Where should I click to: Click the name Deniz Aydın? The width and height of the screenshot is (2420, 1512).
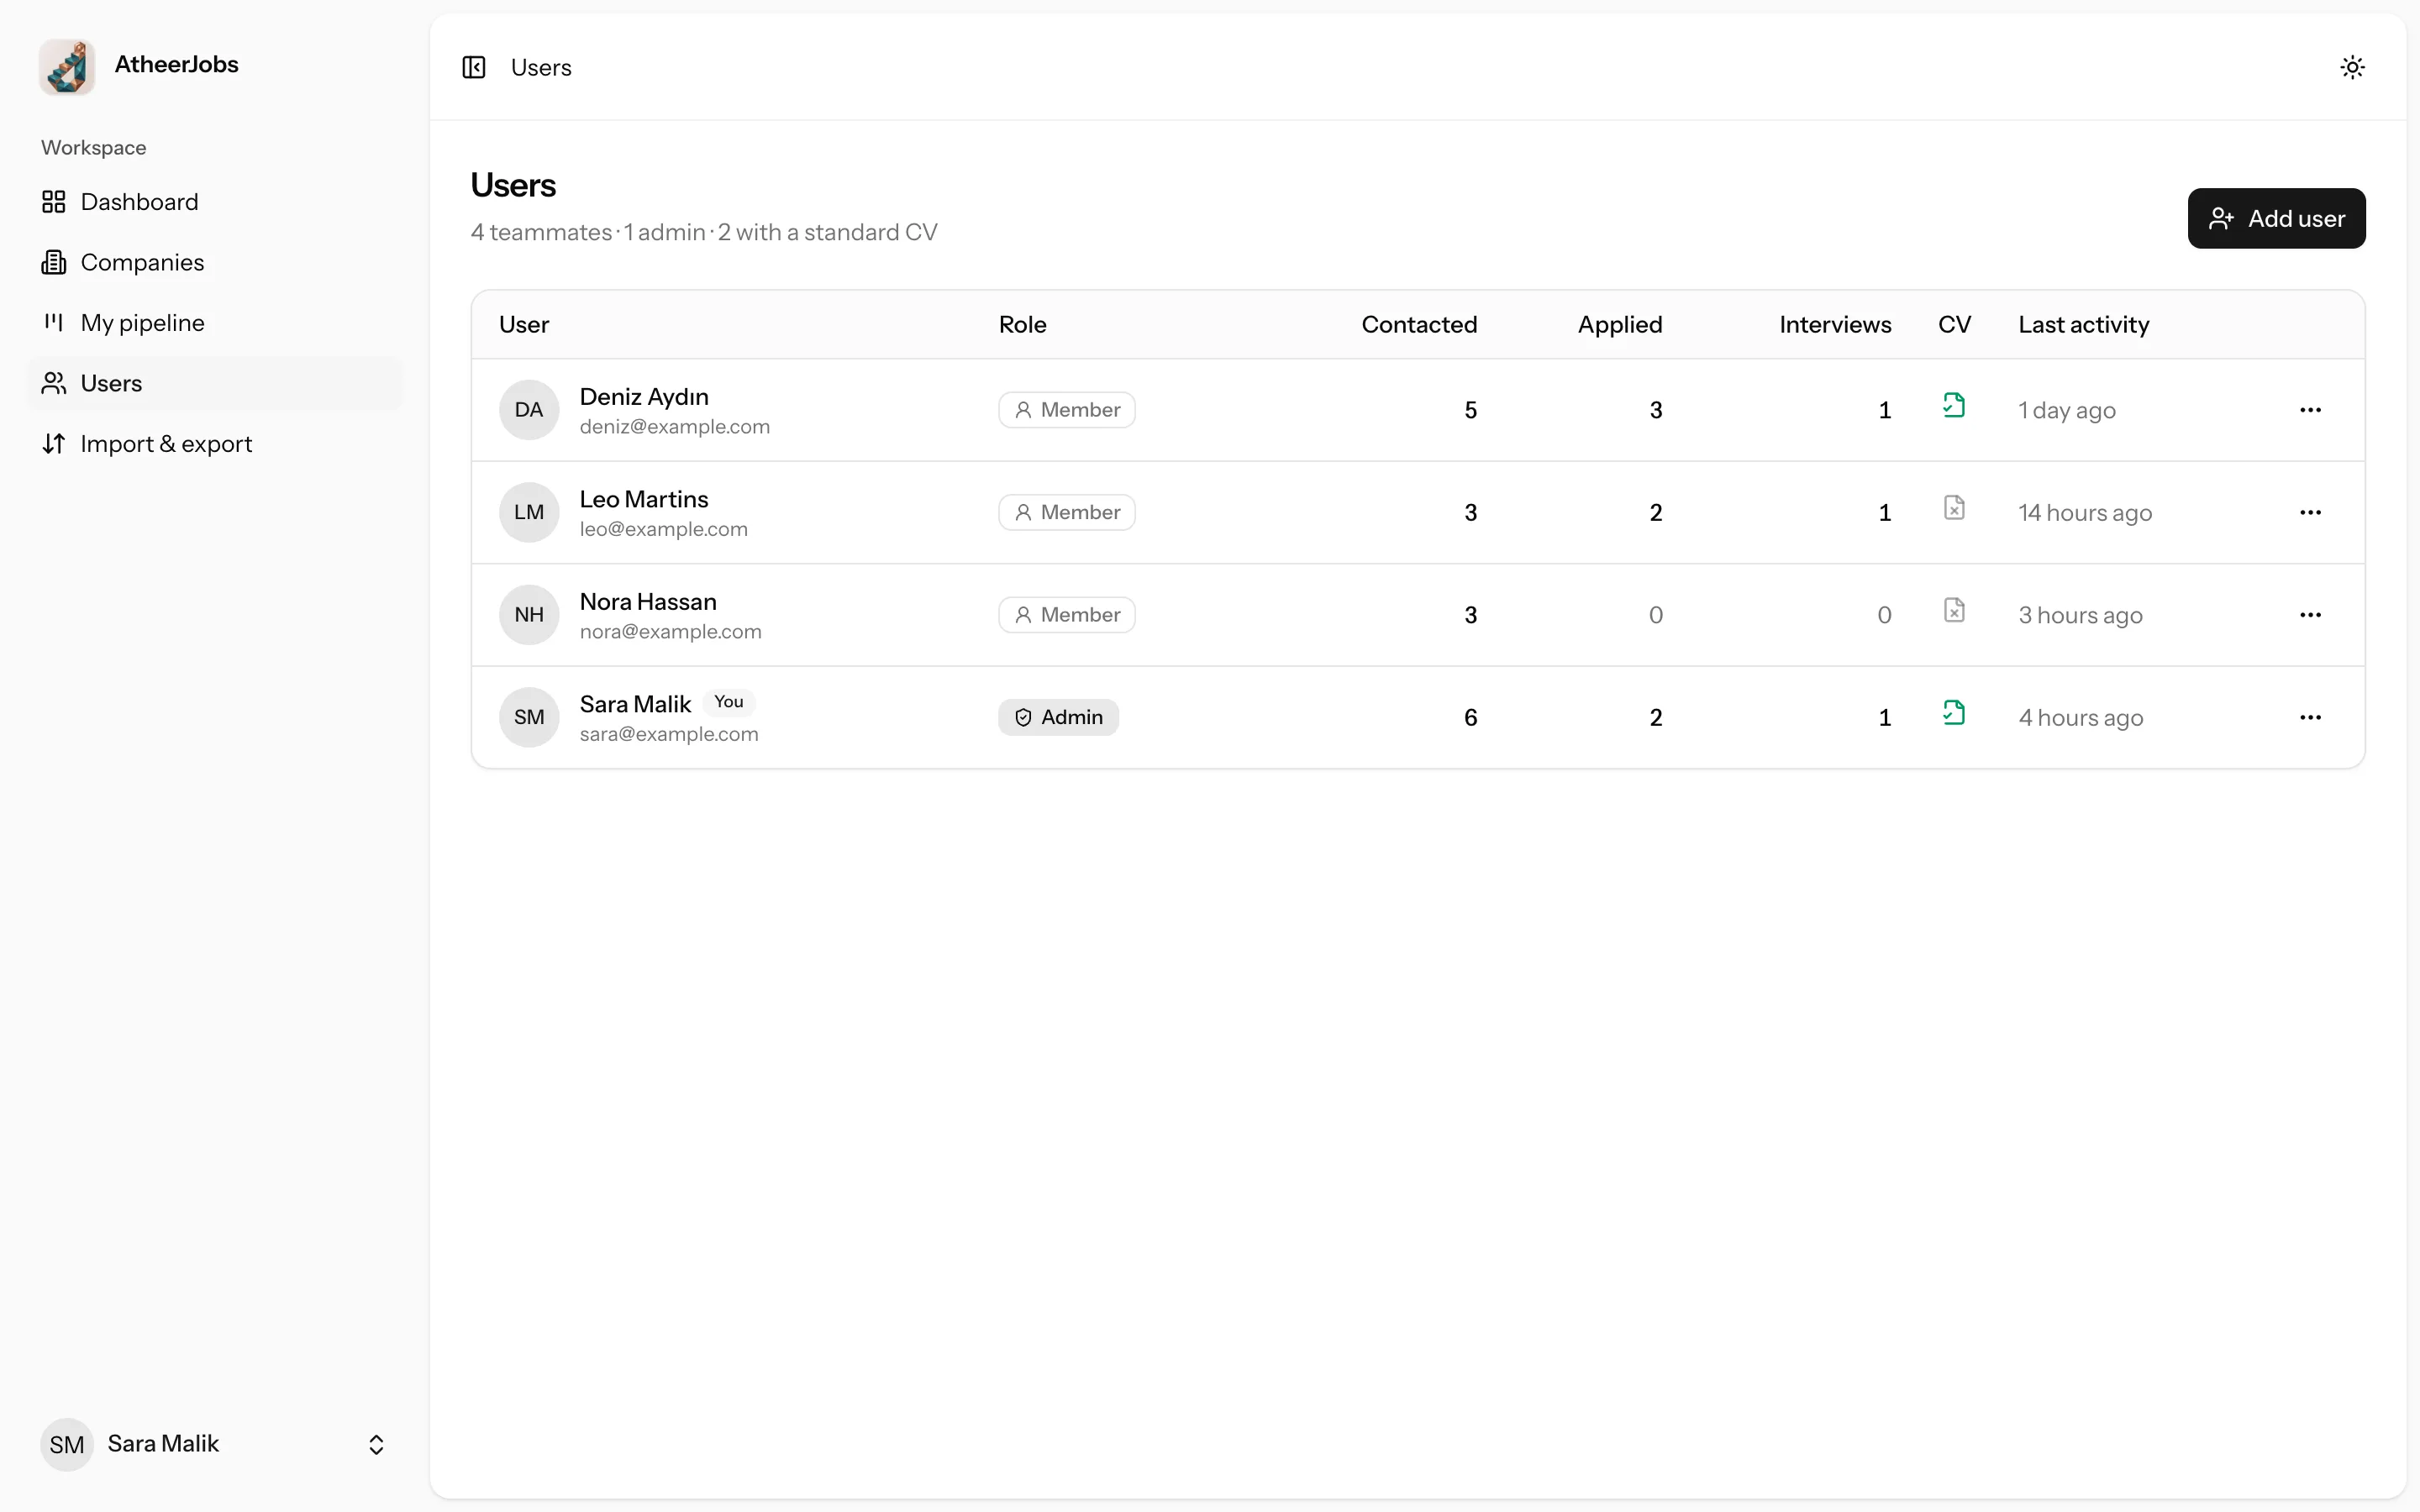pyautogui.click(x=644, y=397)
